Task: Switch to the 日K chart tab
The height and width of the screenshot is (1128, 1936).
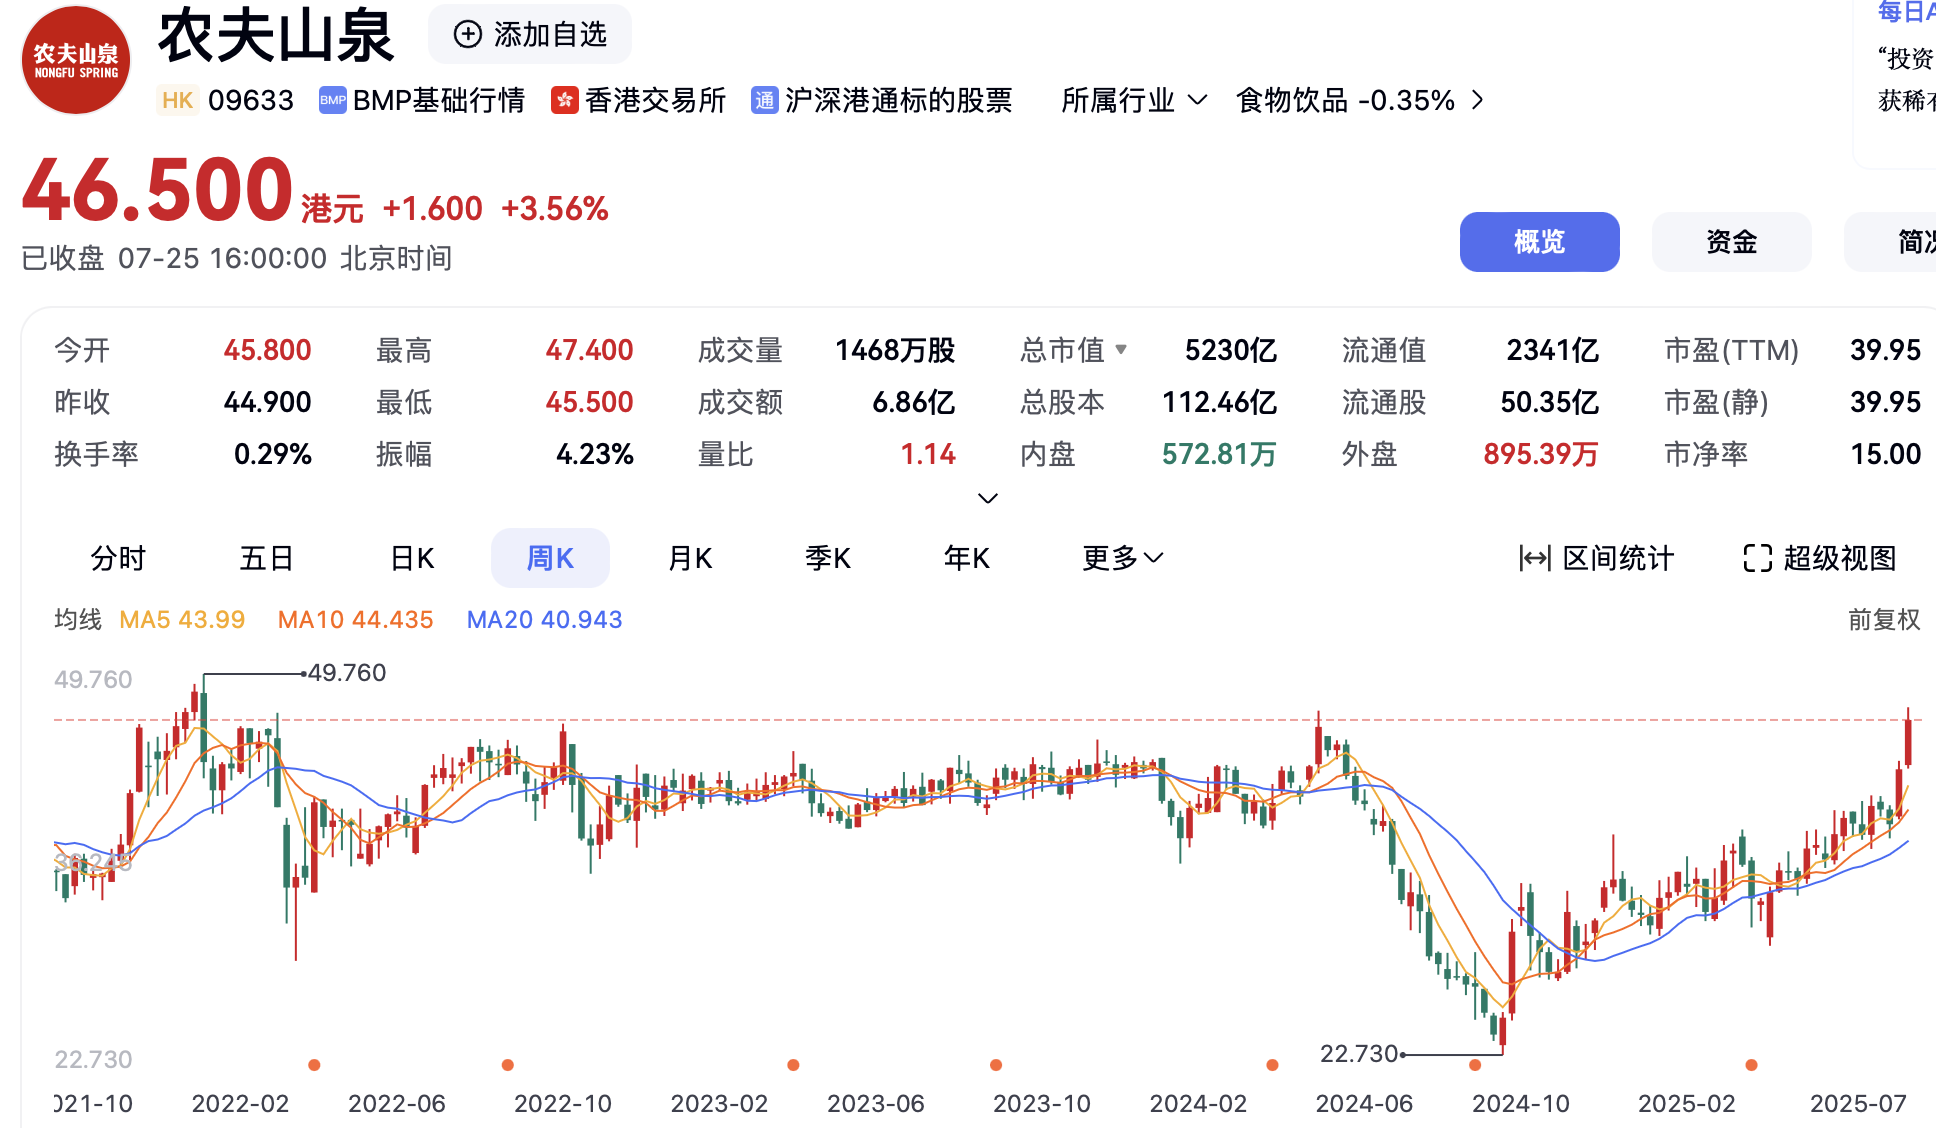Action: pos(412,558)
